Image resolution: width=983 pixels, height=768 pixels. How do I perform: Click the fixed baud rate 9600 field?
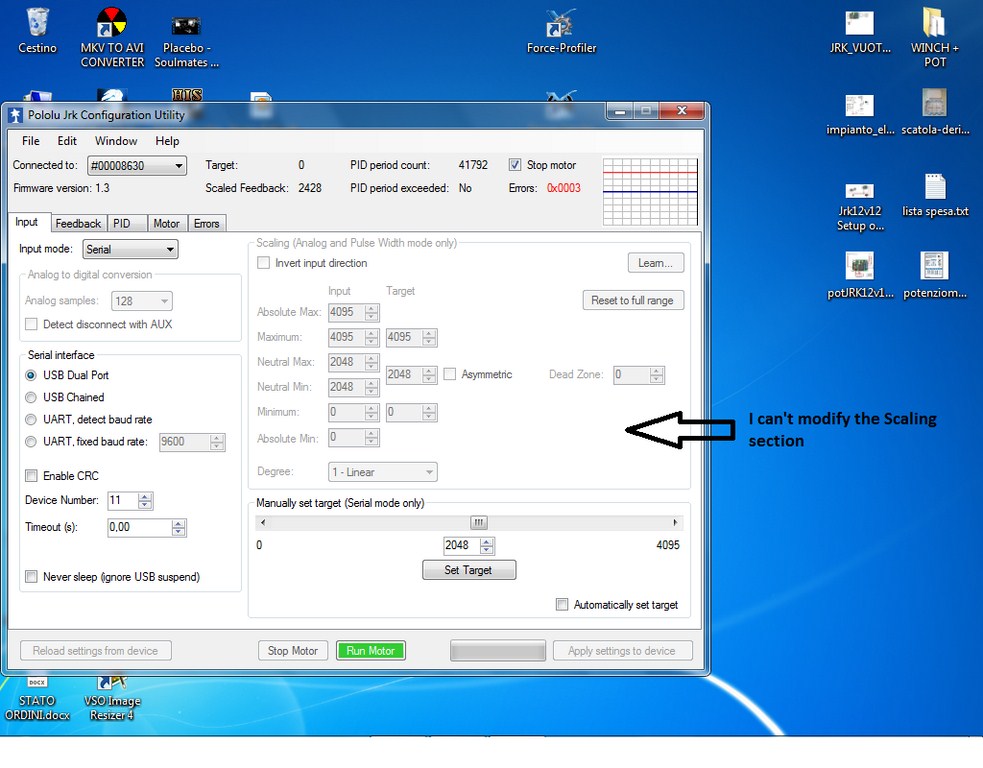pos(185,442)
